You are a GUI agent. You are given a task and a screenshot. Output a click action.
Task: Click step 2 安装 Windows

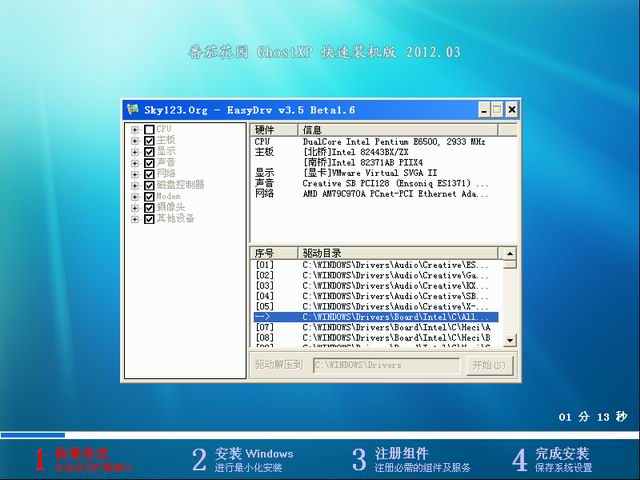click(242, 460)
